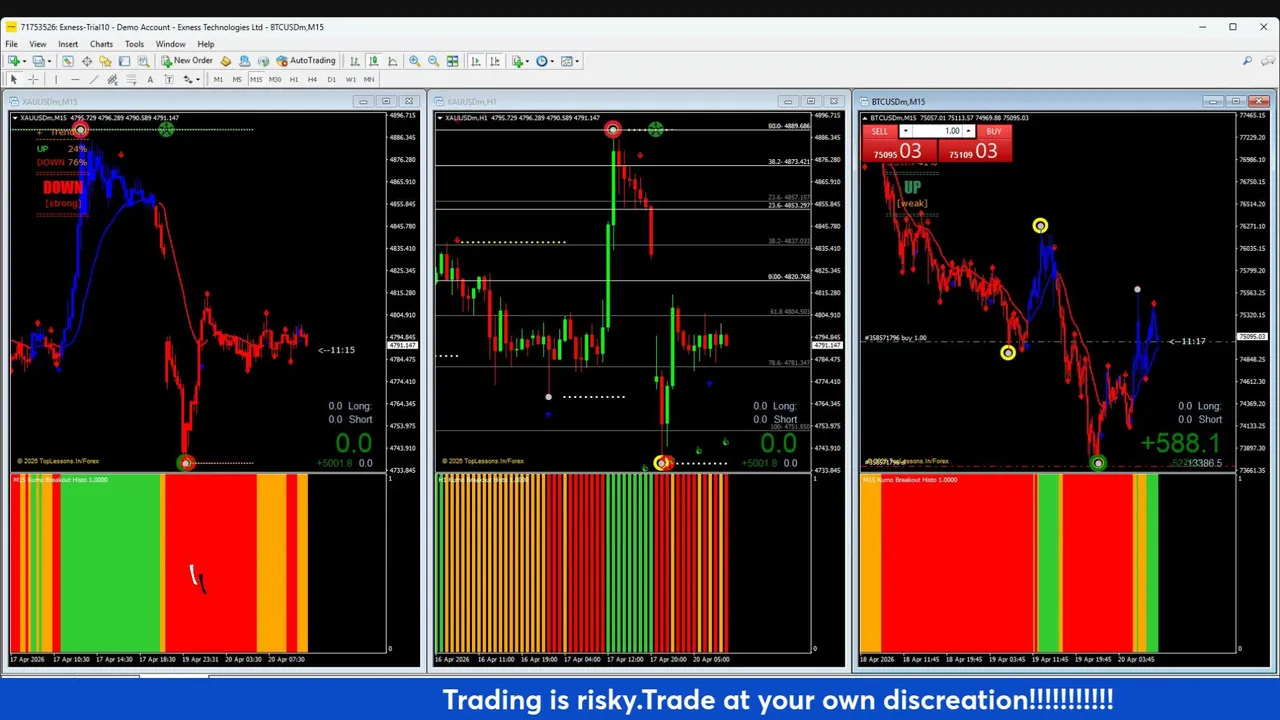This screenshot has width=1280, height=720.
Task: Switch to the MN timeframe
Action: [369, 79]
